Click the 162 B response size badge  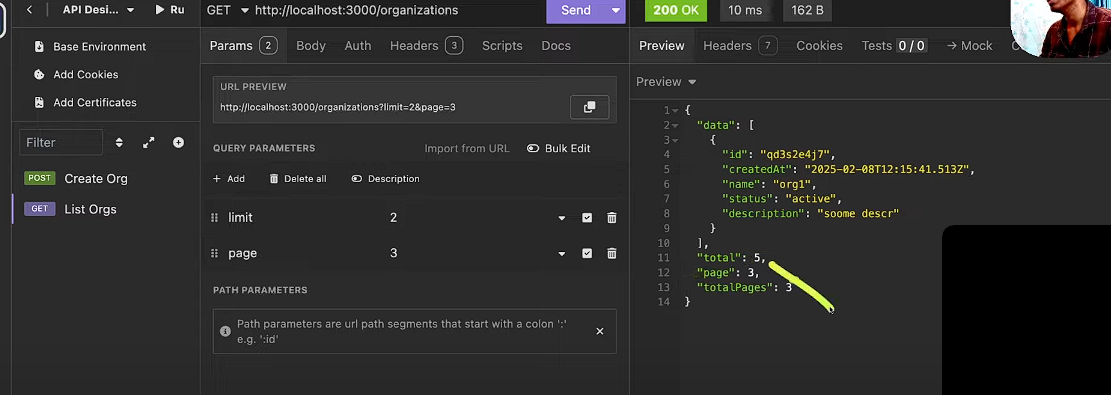click(x=807, y=10)
